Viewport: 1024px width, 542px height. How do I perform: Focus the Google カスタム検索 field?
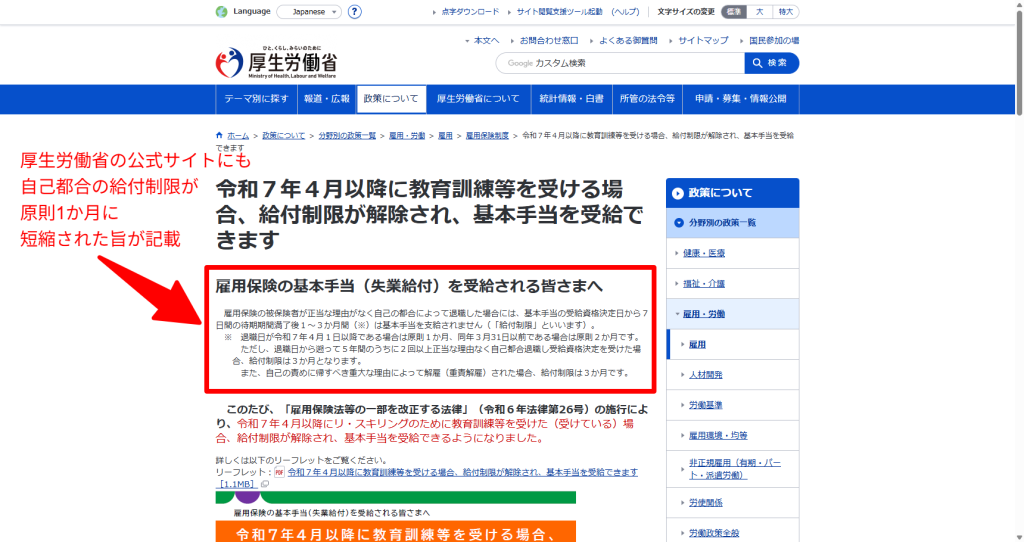pos(620,63)
